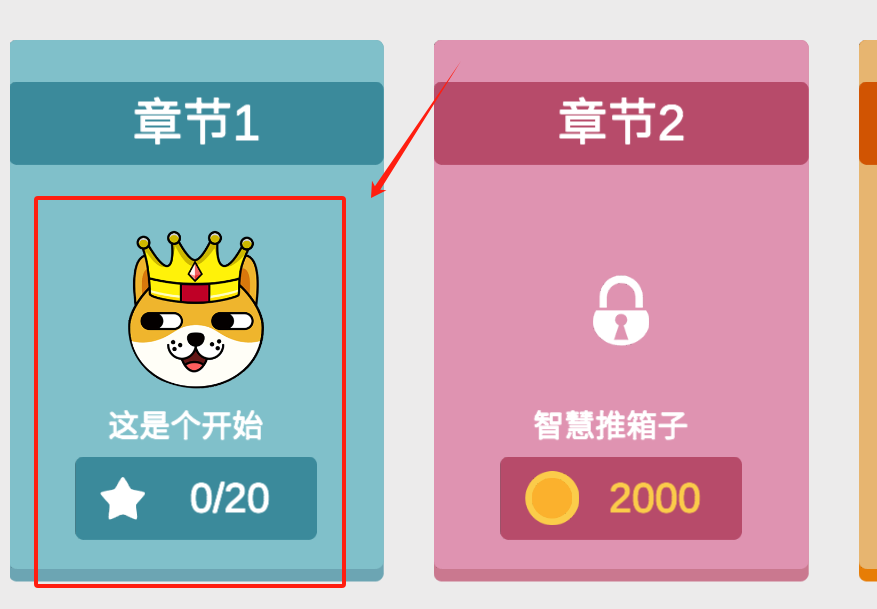Click the white star icon
Image resolution: width=877 pixels, height=609 pixels.
click(x=122, y=499)
